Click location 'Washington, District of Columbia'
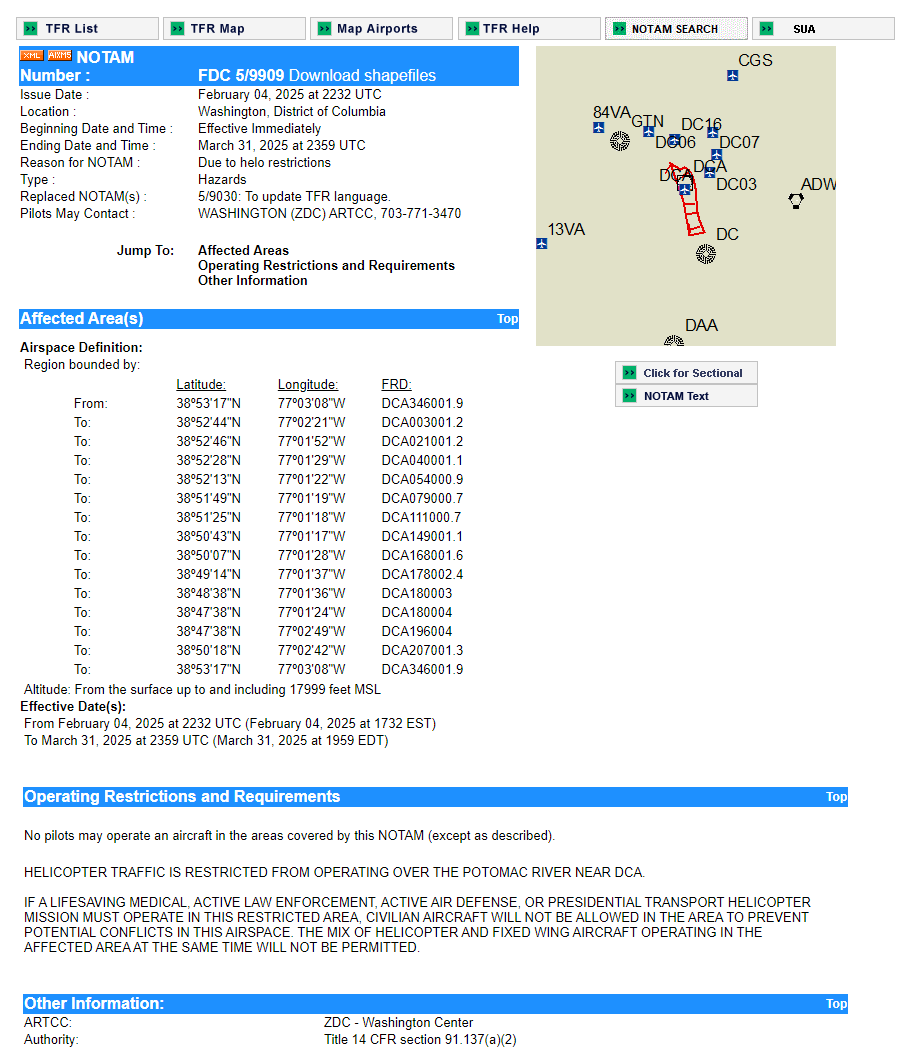The image size is (904, 1058). coord(291,111)
